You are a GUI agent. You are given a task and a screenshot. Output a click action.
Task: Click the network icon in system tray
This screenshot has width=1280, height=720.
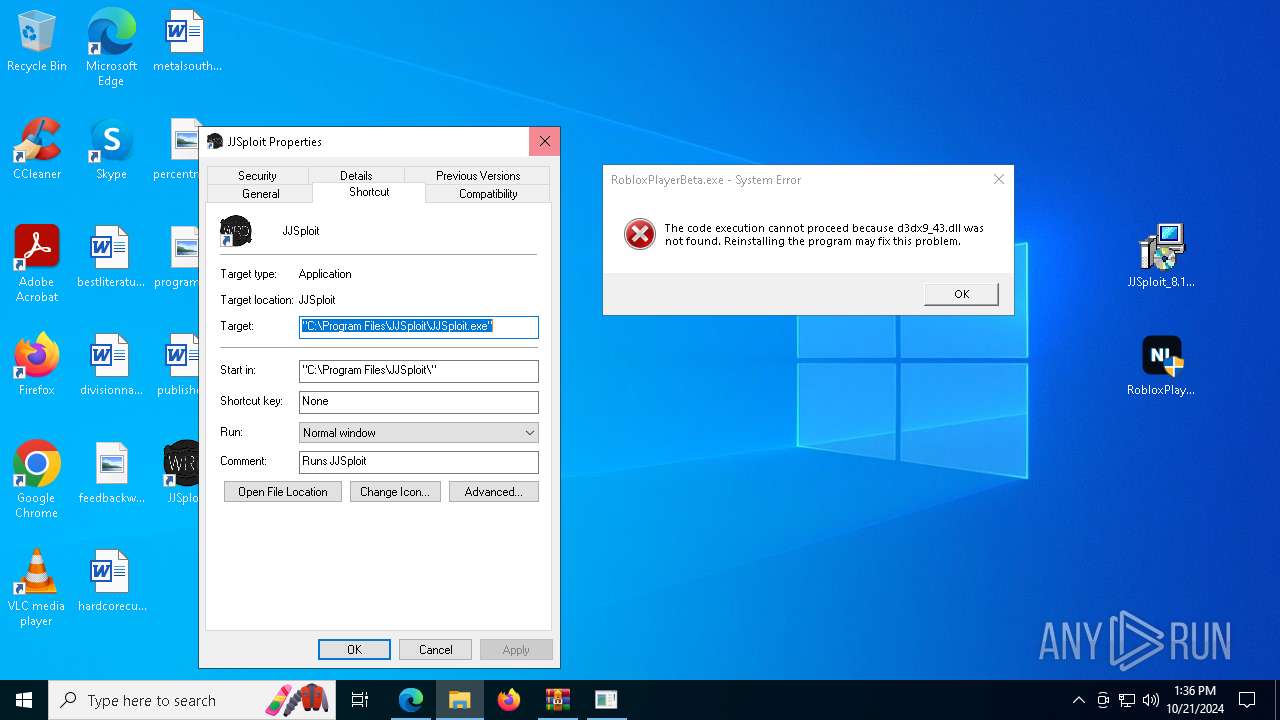coord(1127,700)
